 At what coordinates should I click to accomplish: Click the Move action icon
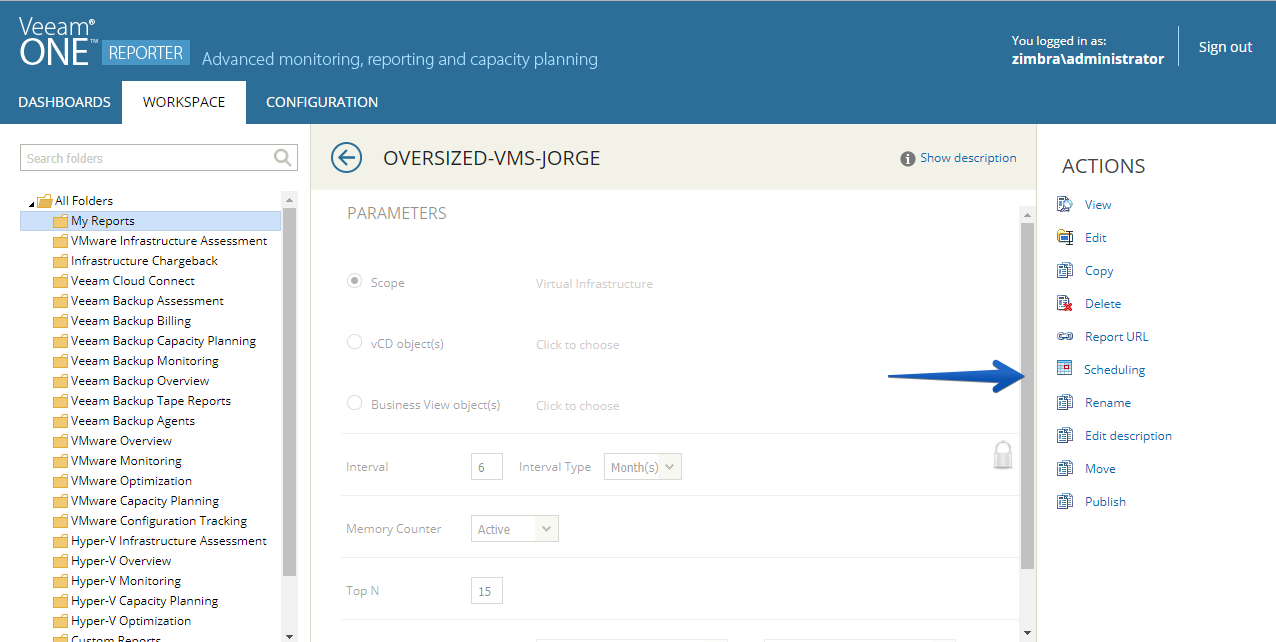[1065, 468]
